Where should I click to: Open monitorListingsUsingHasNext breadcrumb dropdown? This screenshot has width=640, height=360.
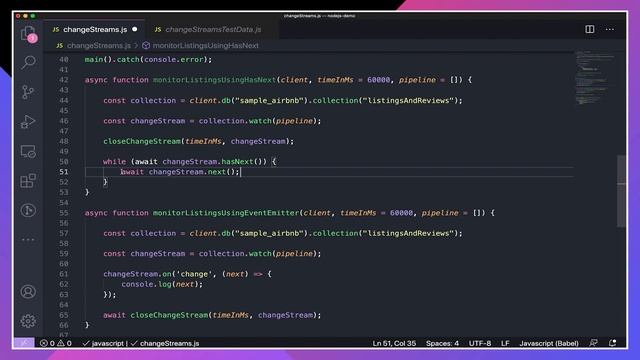coord(205,45)
